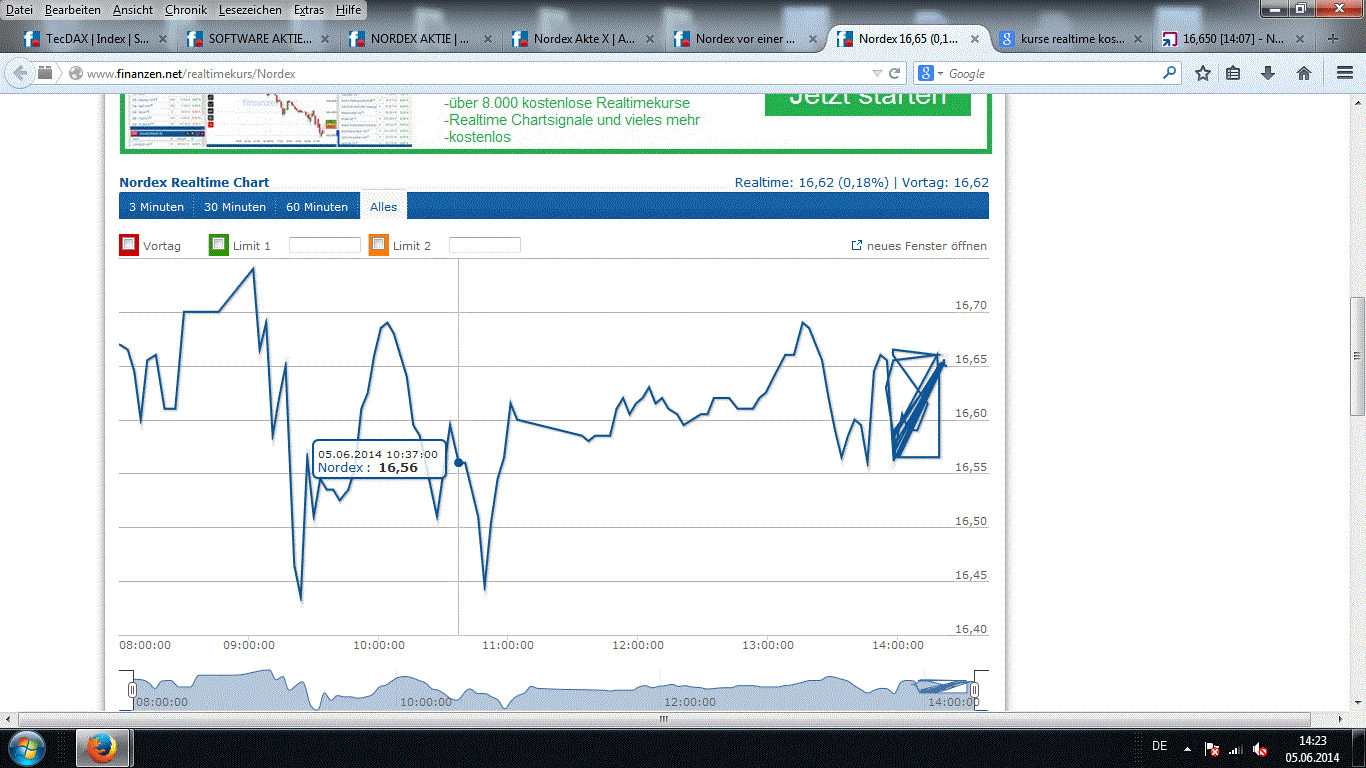The width and height of the screenshot is (1366, 768).
Task: Click the Limit 1 value input field
Action: tap(325, 245)
